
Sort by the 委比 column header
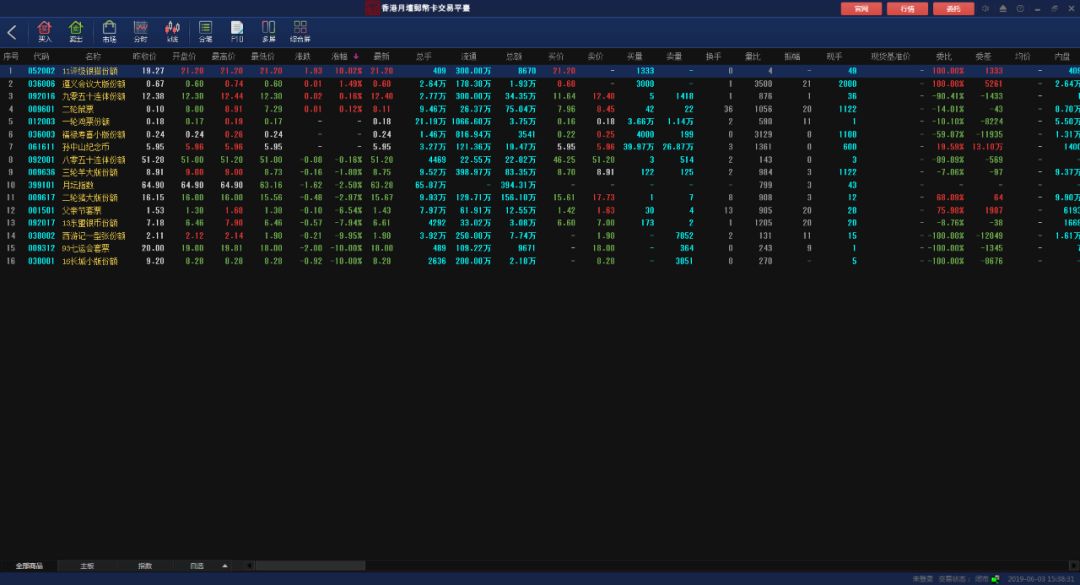coord(944,57)
